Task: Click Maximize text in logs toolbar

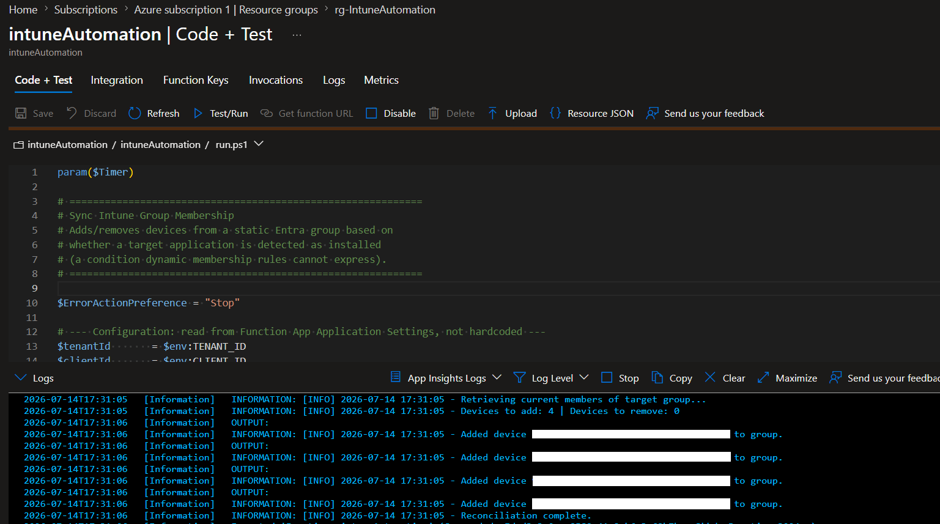Action: click(796, 378)
